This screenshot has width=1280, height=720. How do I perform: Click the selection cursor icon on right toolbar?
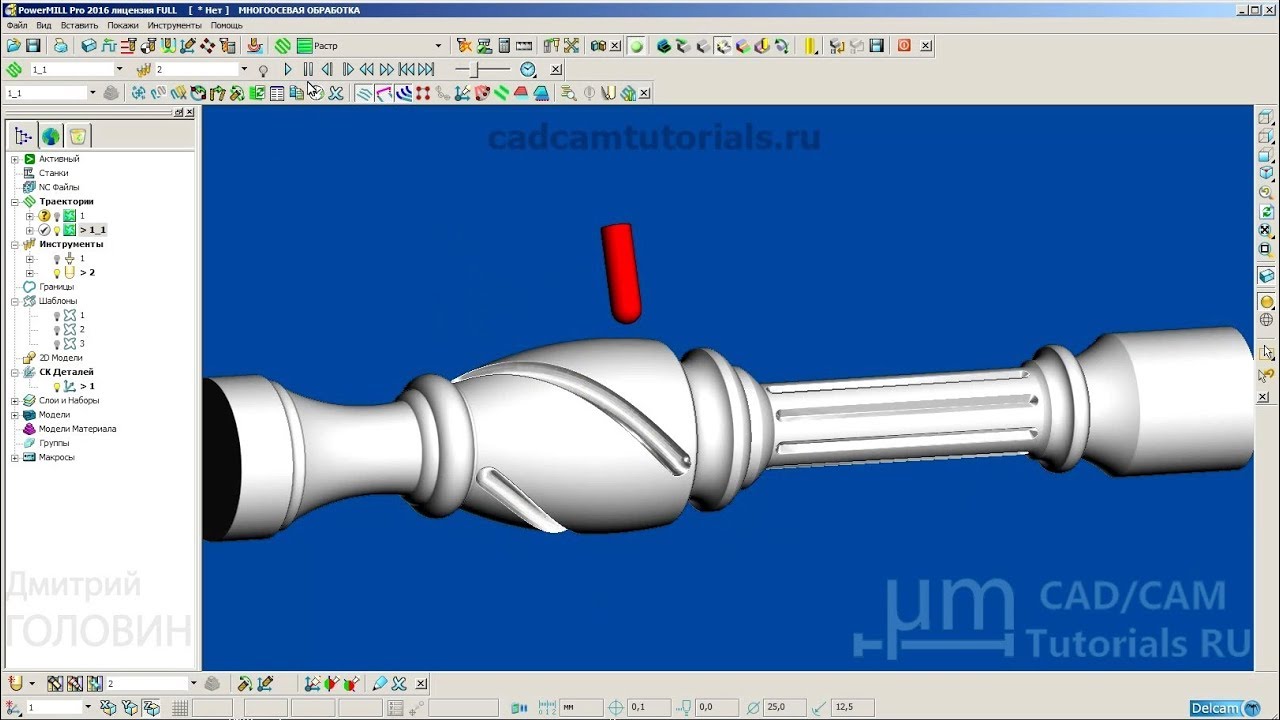coord(1266,352)
